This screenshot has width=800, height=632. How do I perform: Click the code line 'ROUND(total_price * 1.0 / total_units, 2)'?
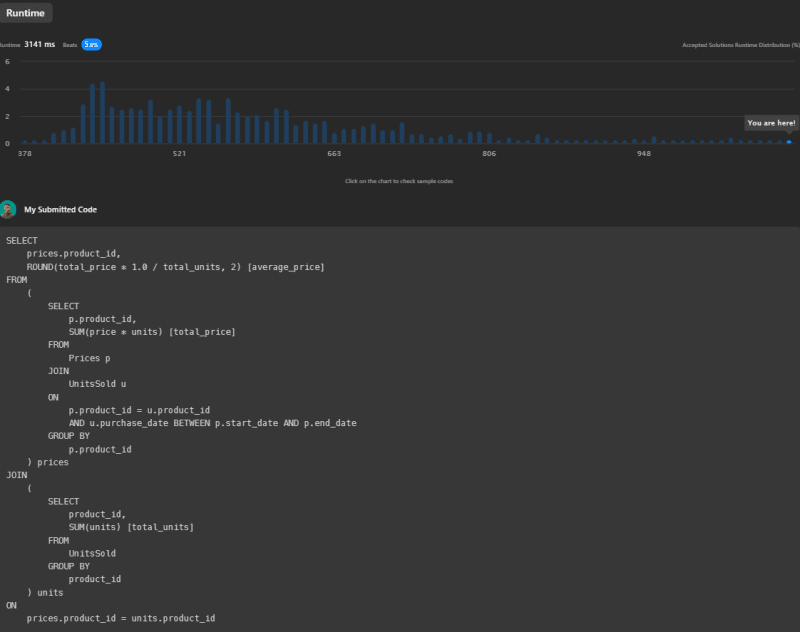click(x=134, y=267)
